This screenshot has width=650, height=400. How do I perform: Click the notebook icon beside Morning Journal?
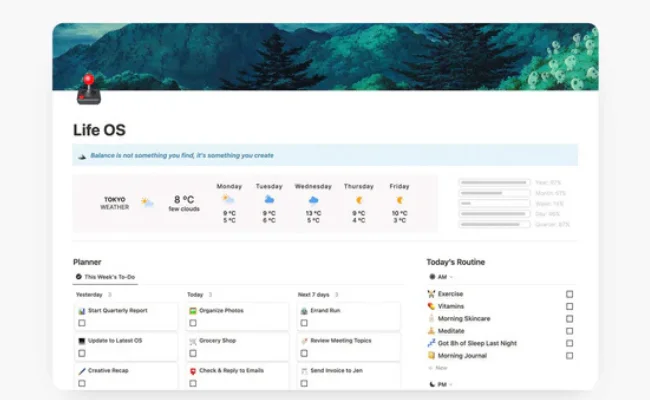[x=431, y=355]
